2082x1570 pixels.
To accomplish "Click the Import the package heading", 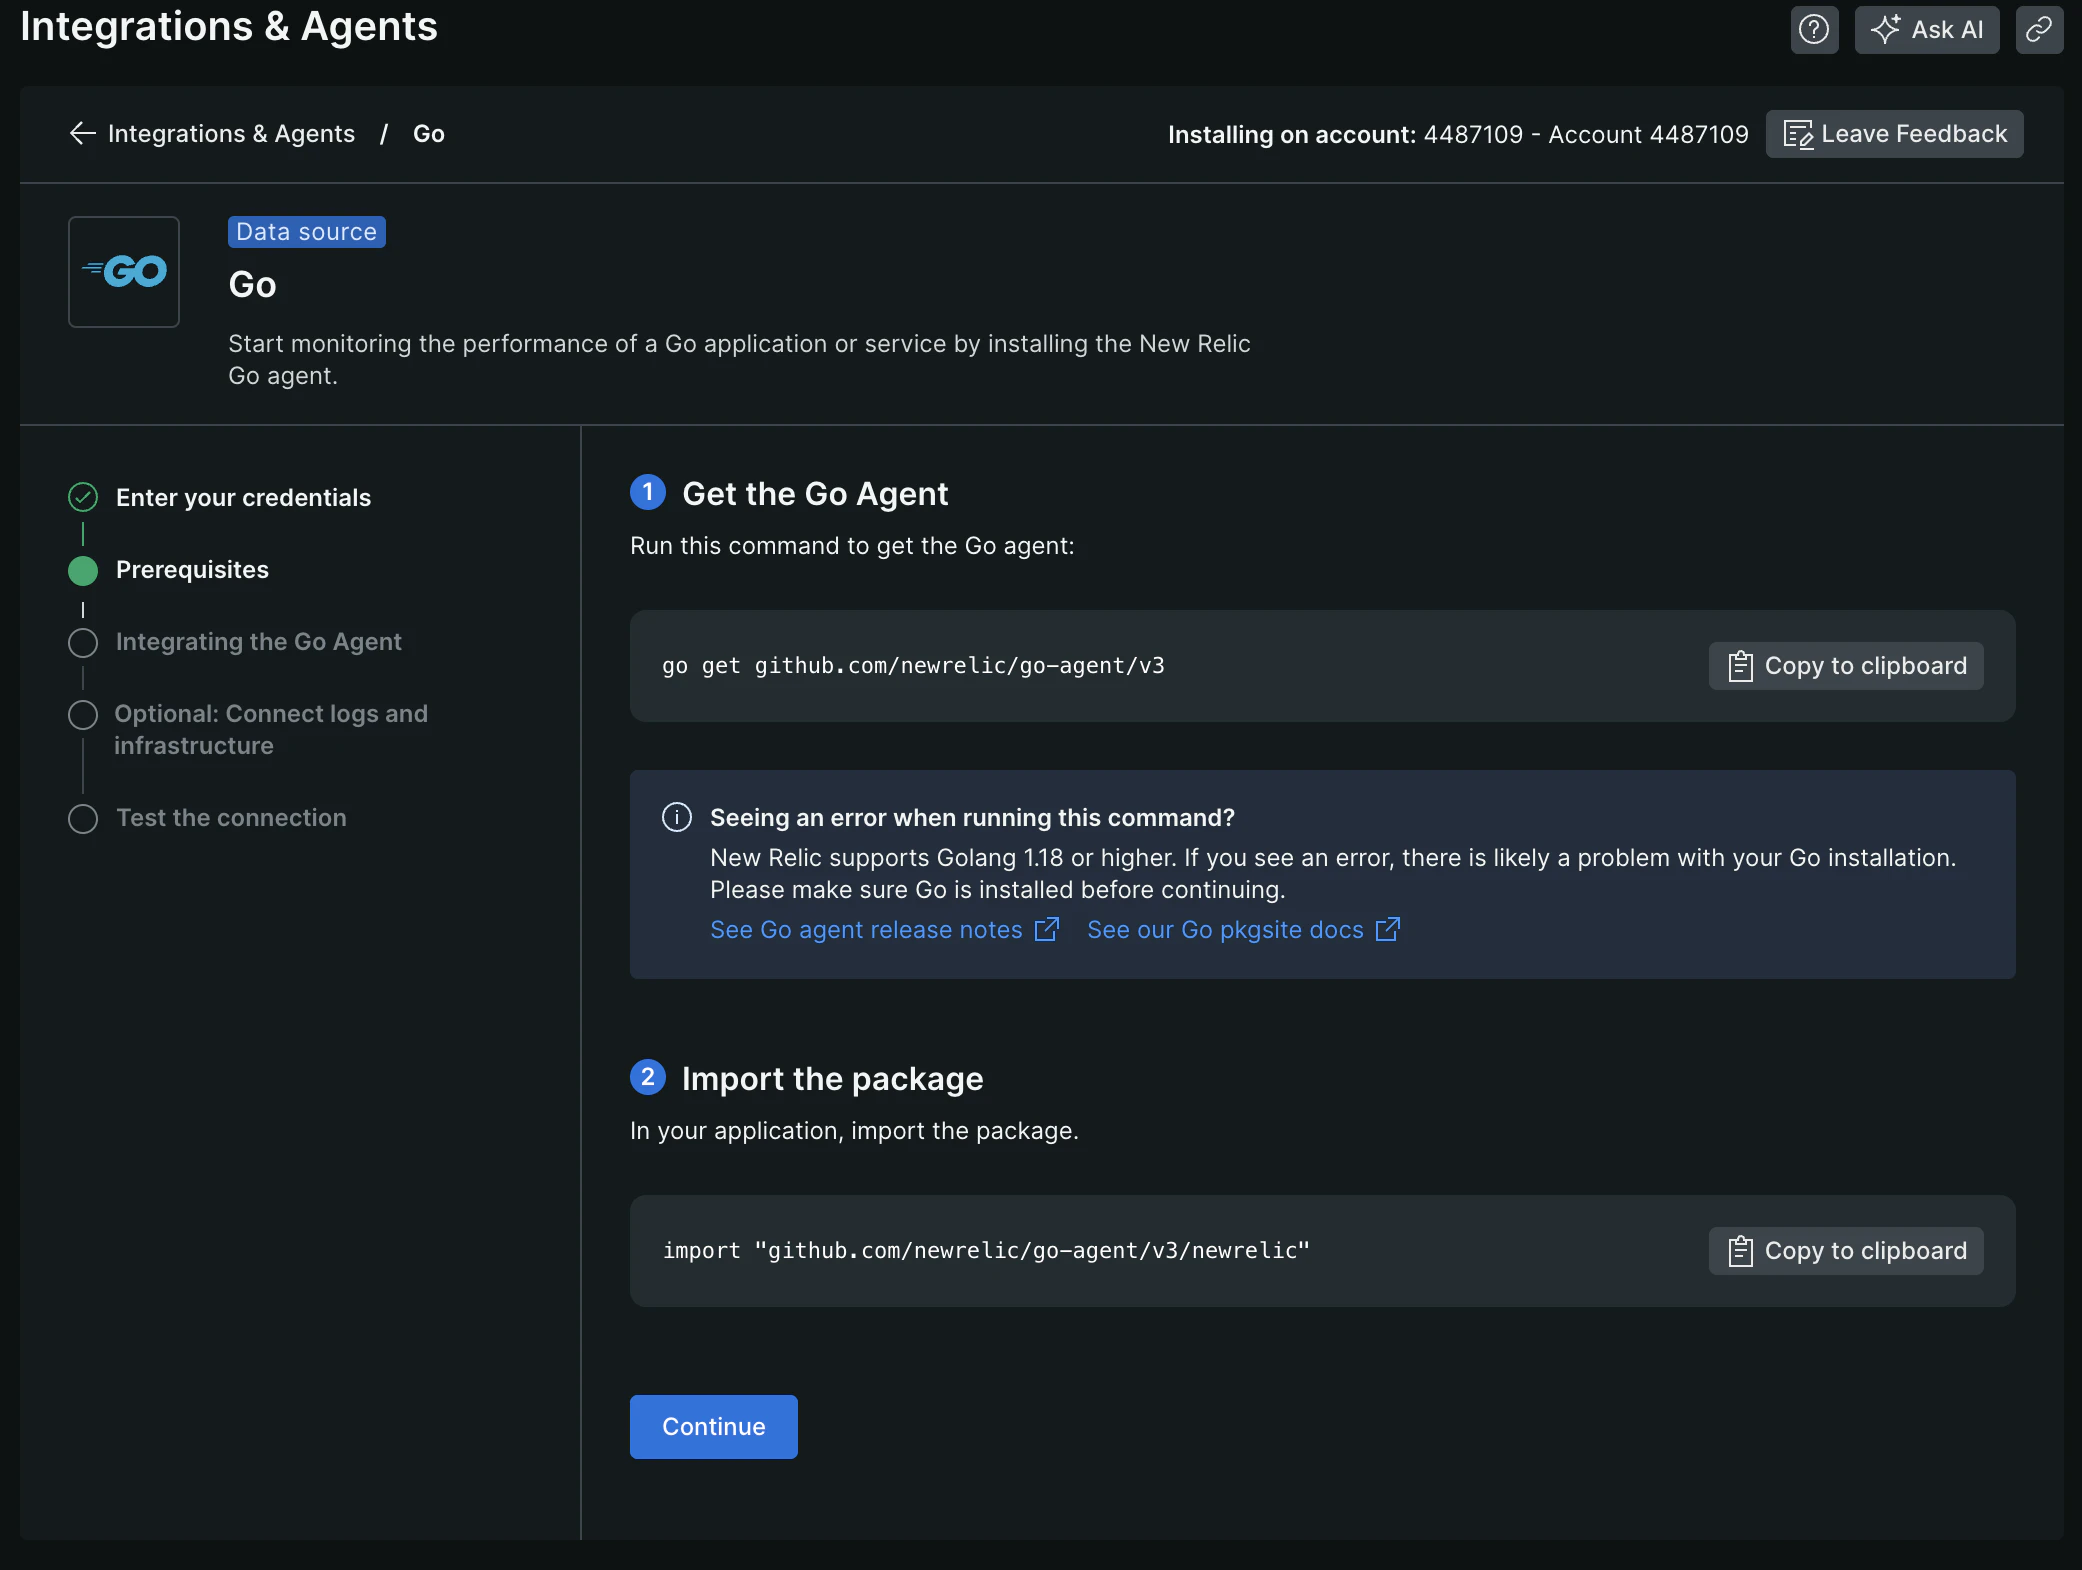I will [832, 1079].
